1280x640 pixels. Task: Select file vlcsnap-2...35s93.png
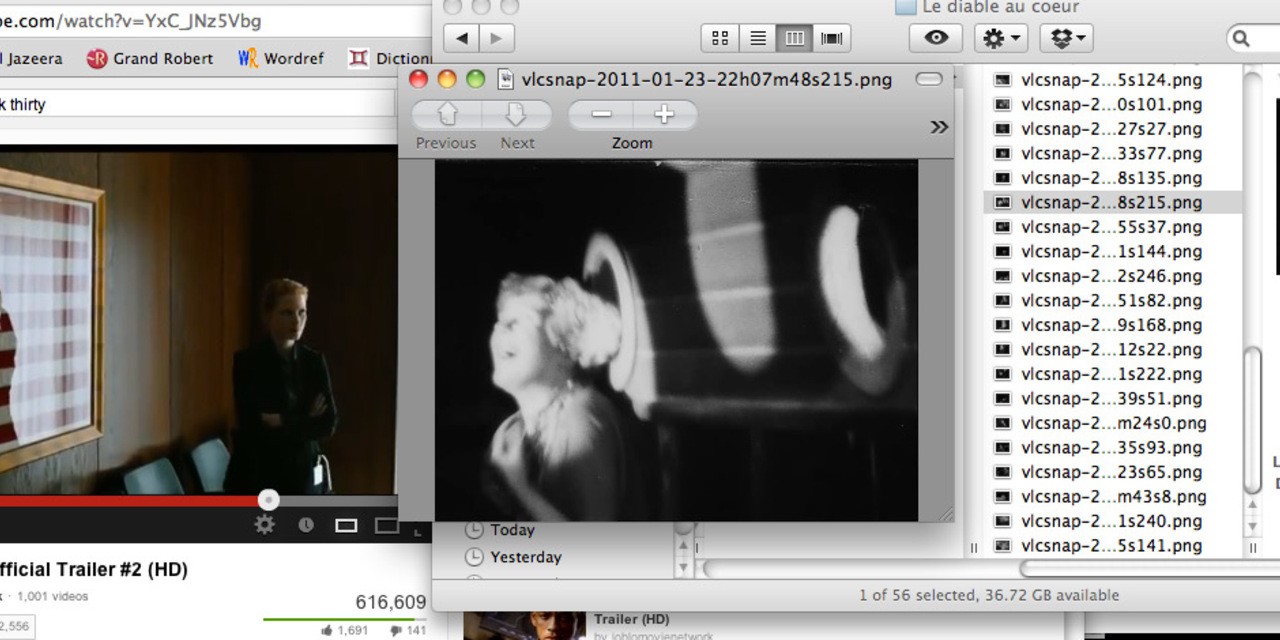click(x=1112, y=447)
